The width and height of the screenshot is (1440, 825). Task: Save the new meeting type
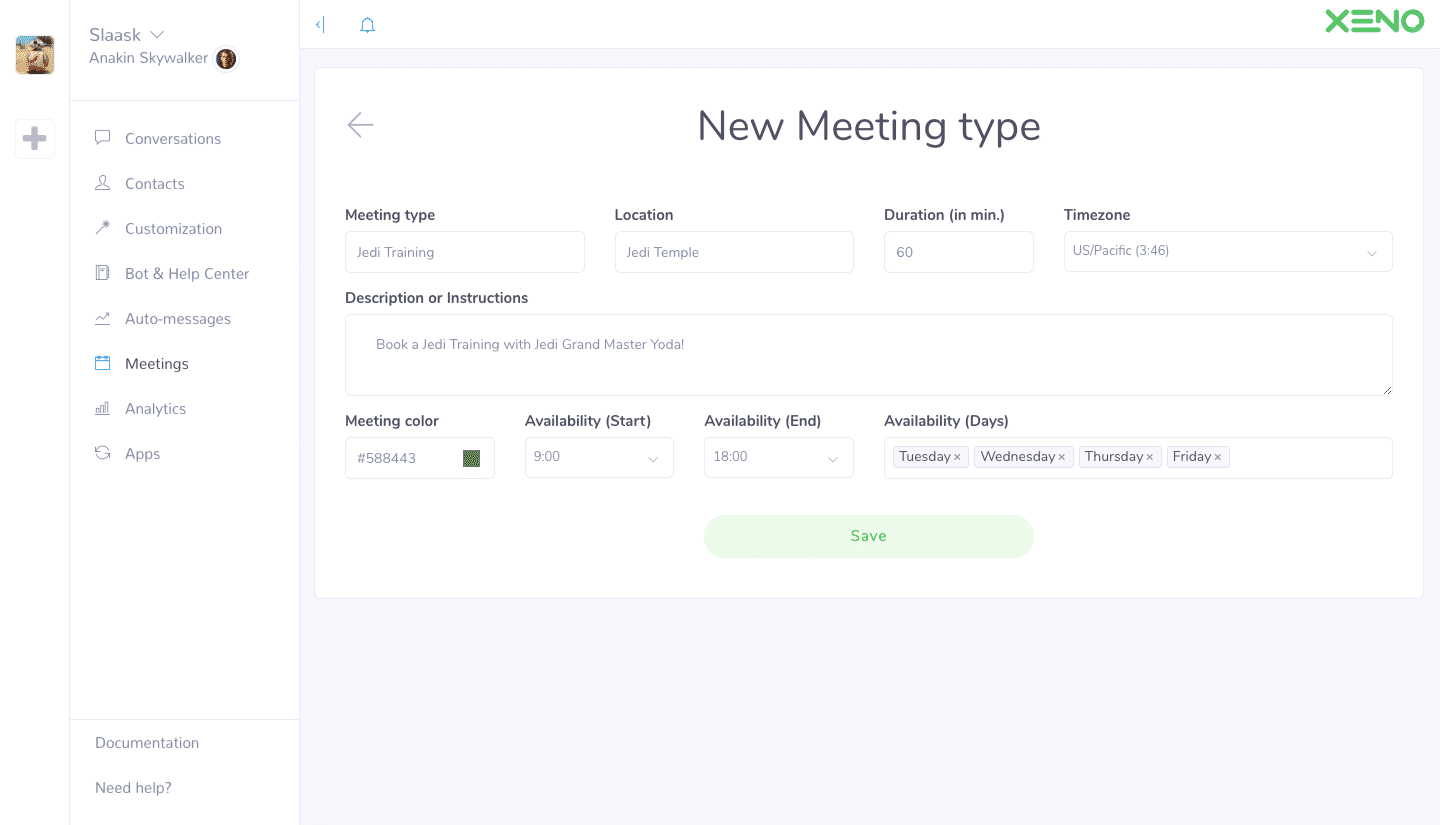point(868,536)
